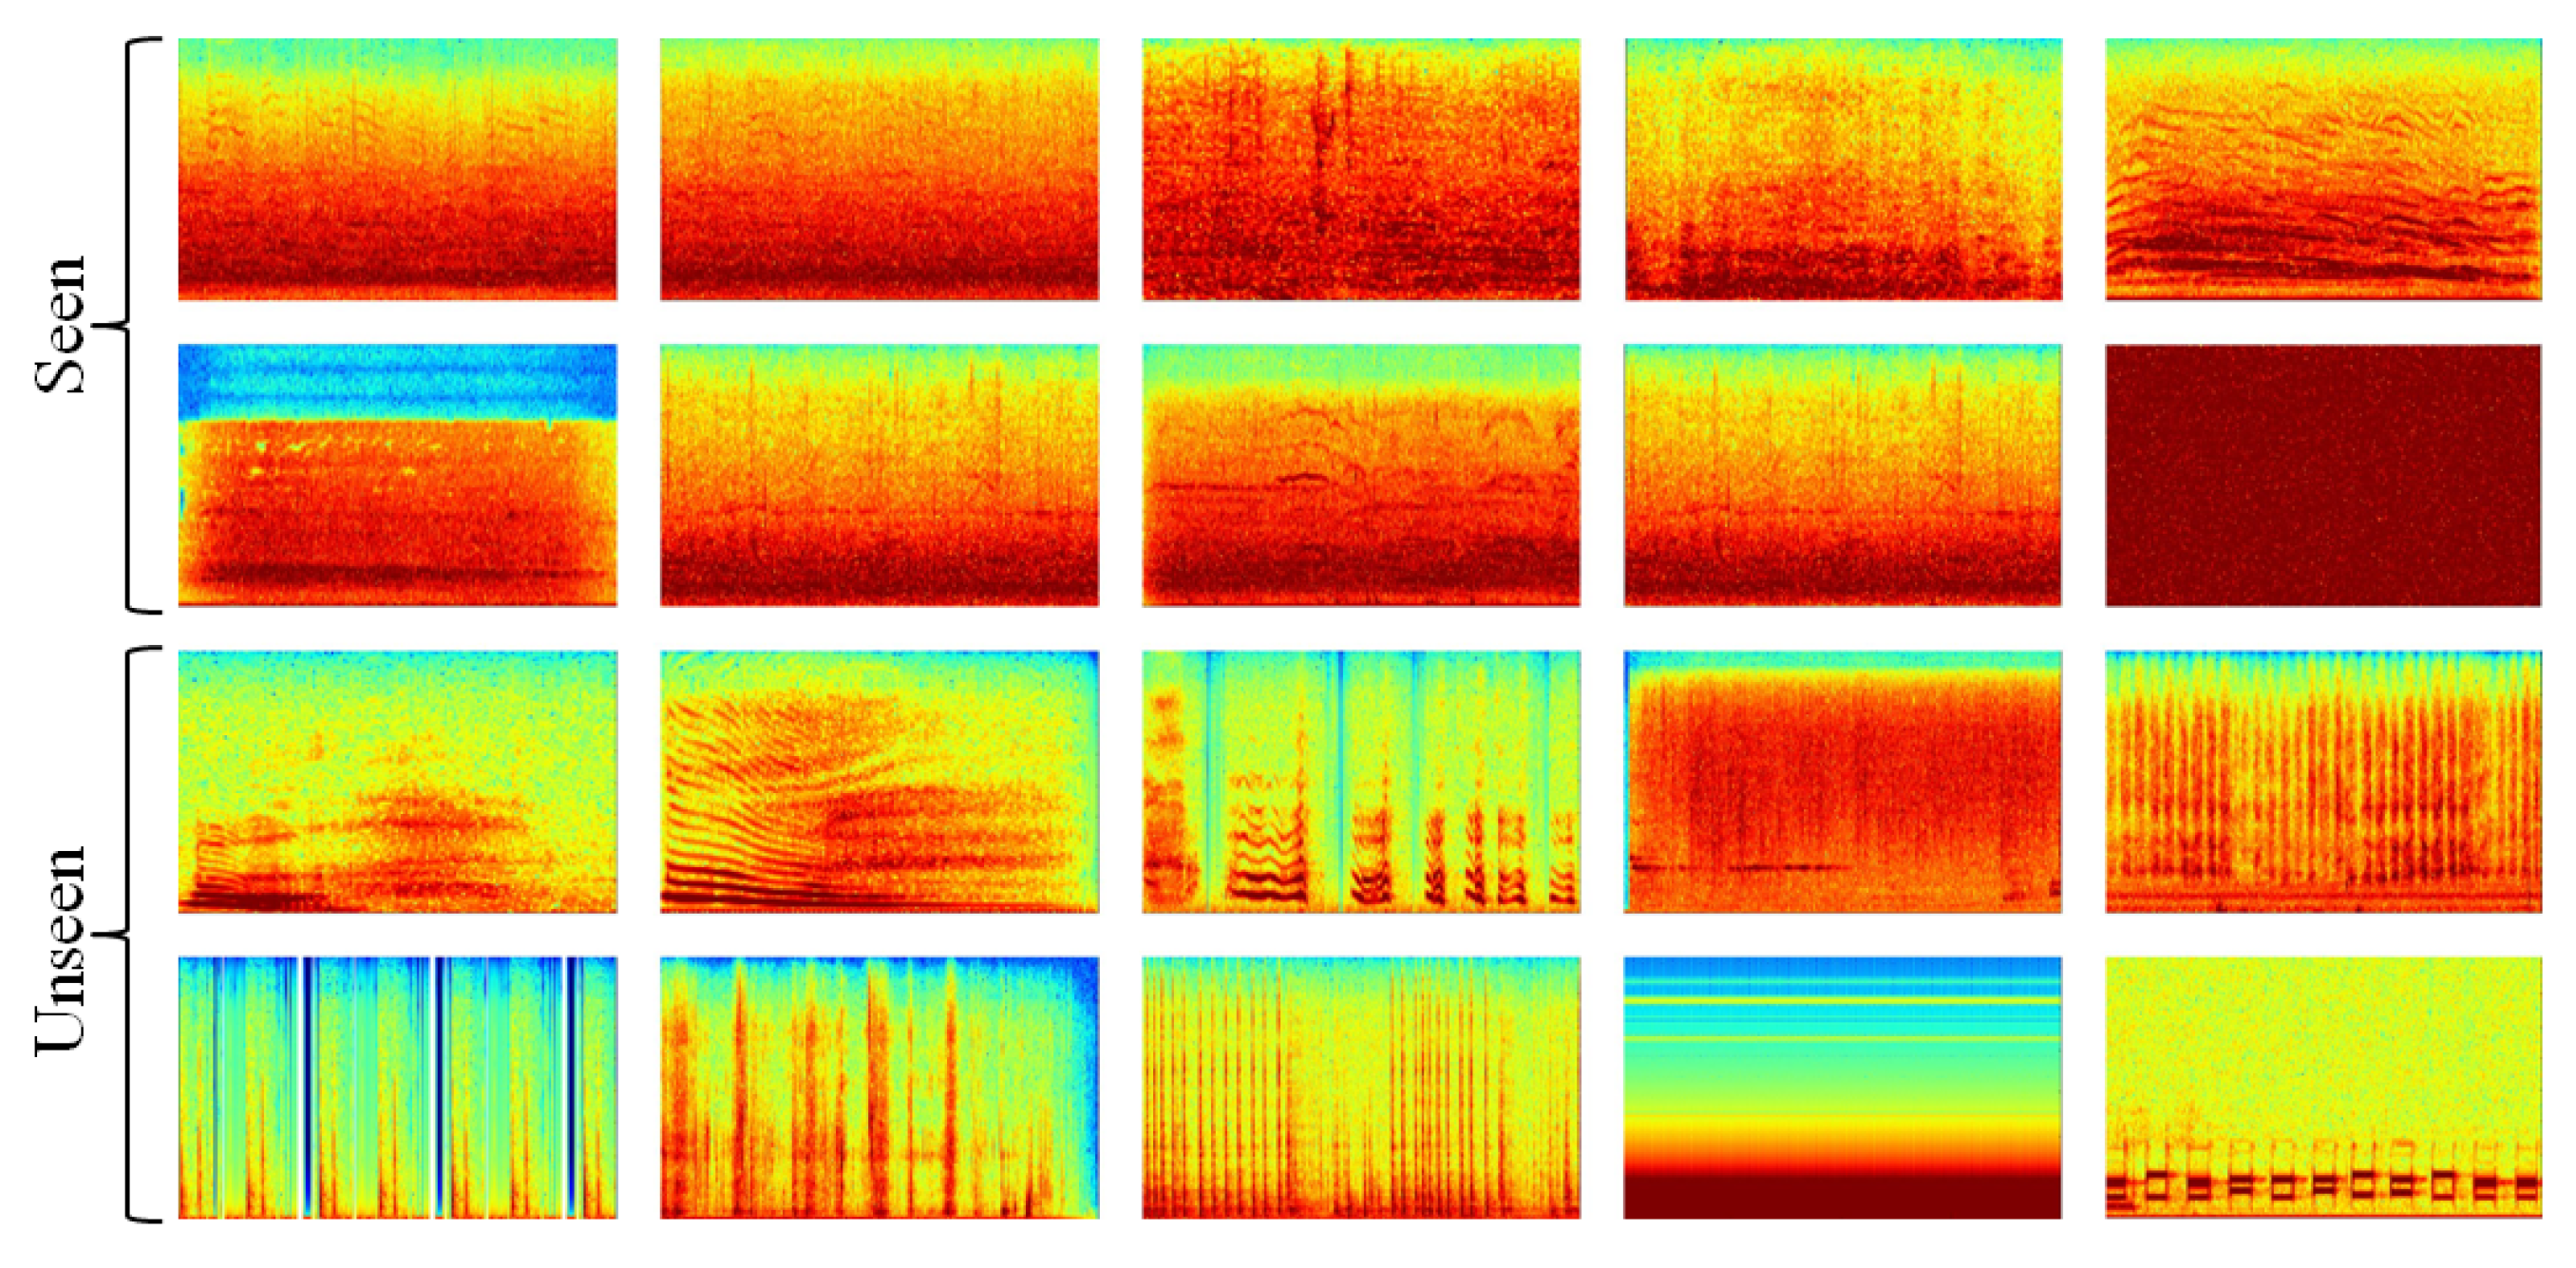Select spectrogram with sweeping curved harmonic fan
2576x1268 pixels.
click(879, 781)
